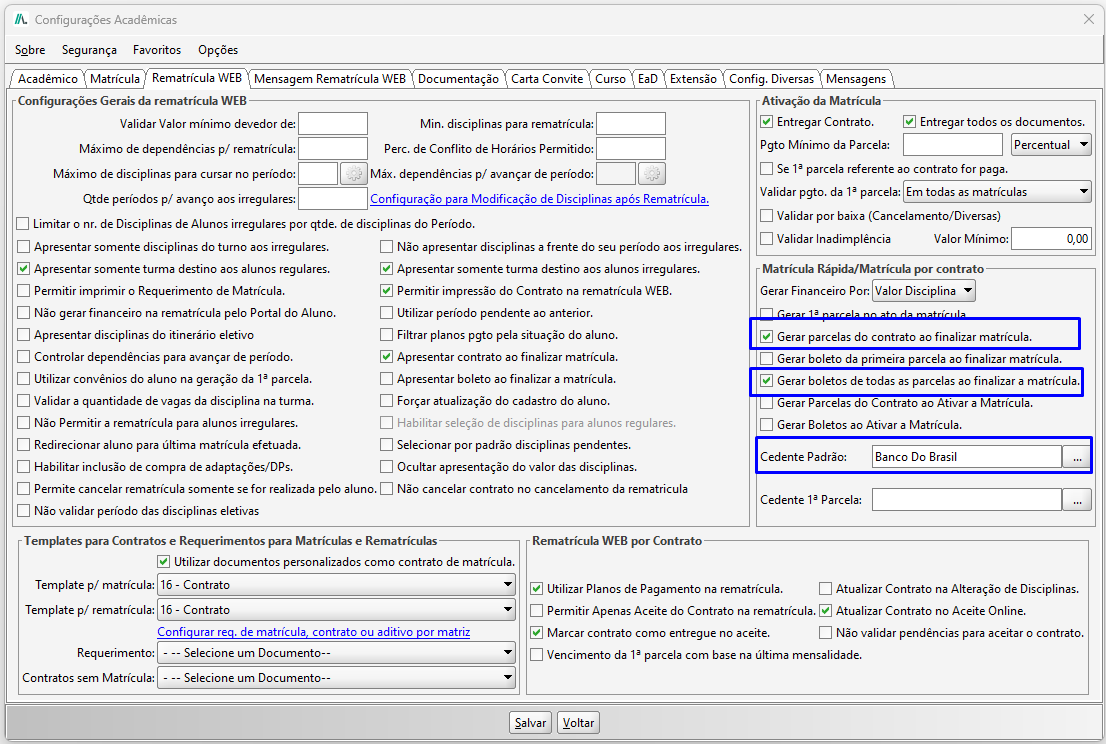Switch to the Curso tab

pyautogui.click(x=610, y=79)
